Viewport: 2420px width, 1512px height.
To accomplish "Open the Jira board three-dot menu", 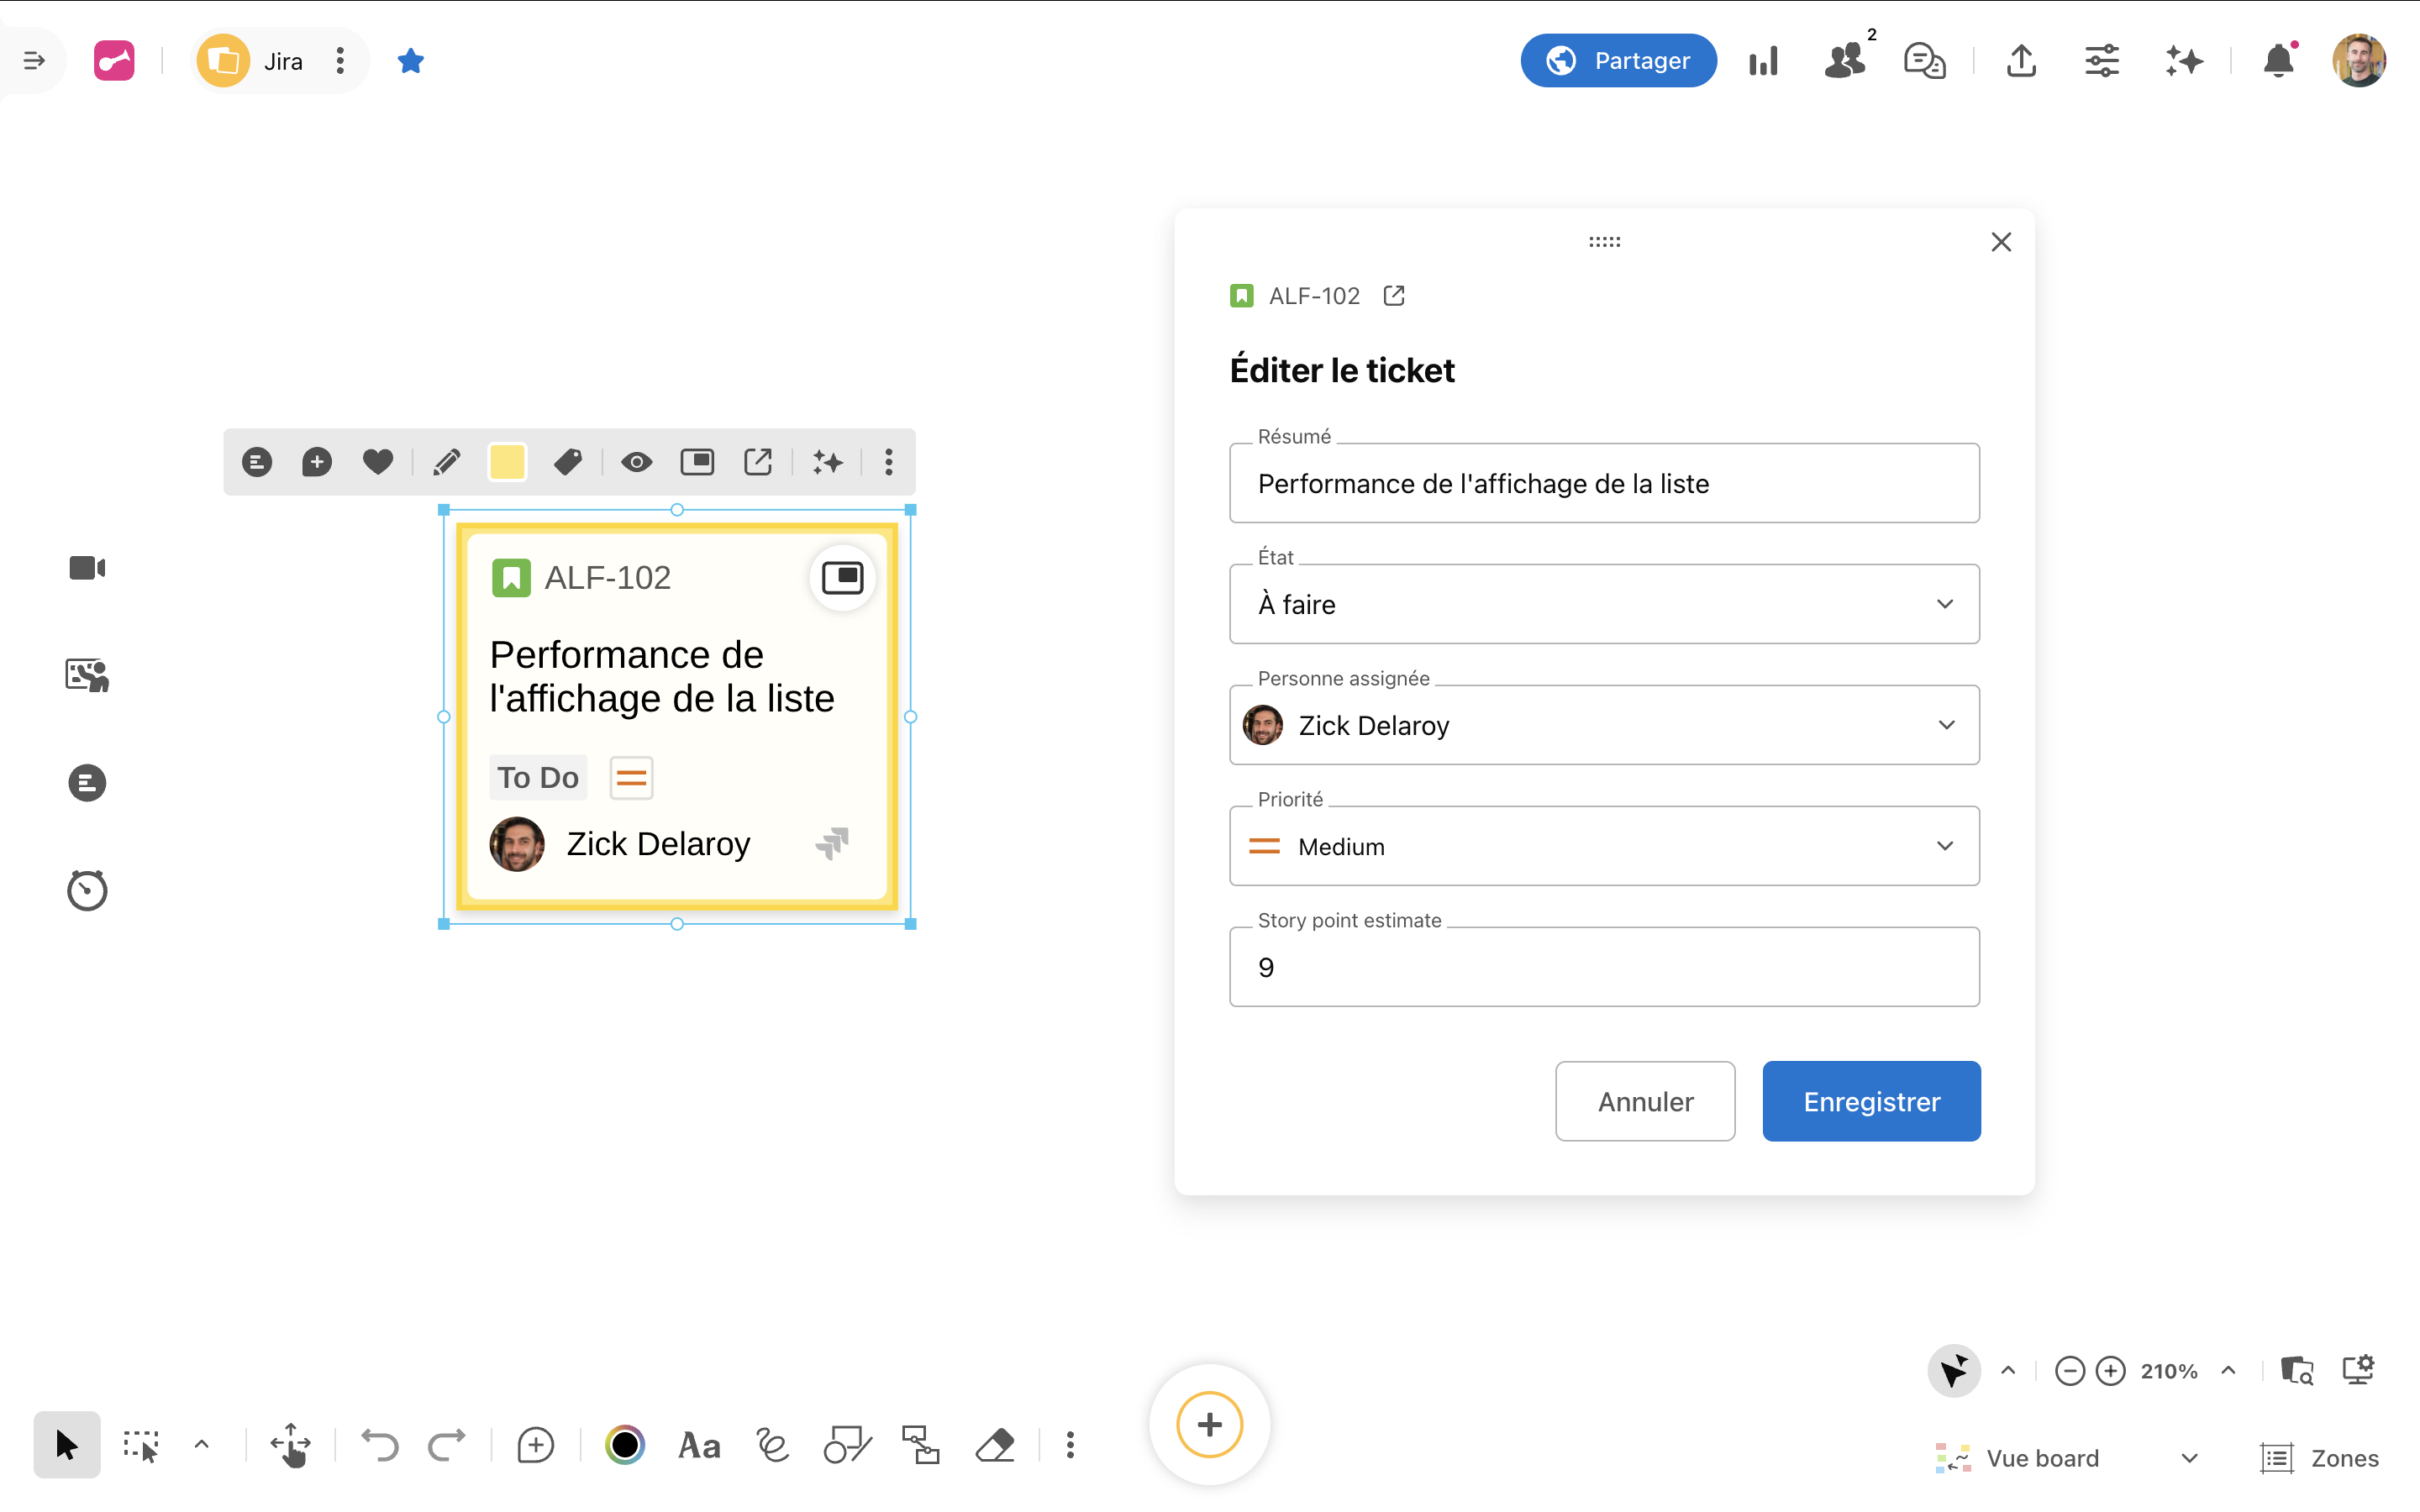I will [340, 61].
